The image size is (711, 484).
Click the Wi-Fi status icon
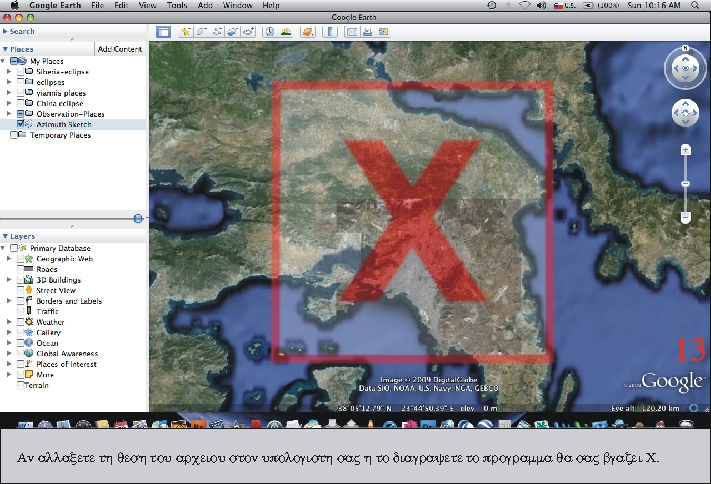coord(525,5)
